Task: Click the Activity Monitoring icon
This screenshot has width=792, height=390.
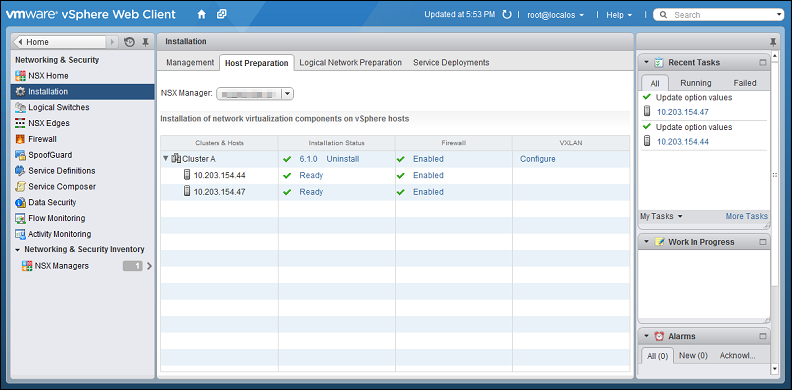Action: tap(20, 234)
